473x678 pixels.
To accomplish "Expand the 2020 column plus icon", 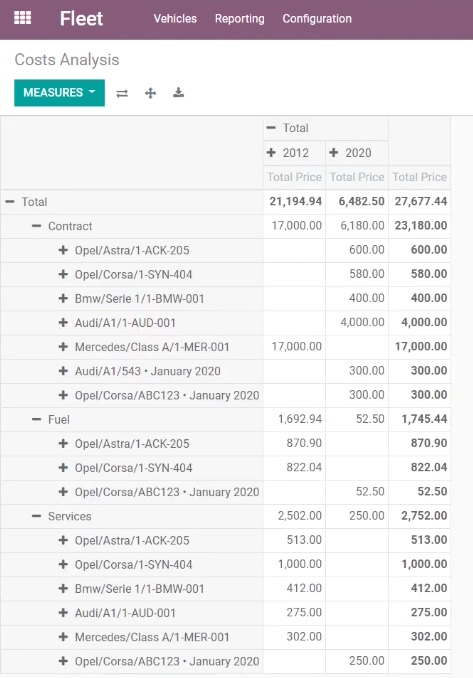I will [x=334, y=153].
